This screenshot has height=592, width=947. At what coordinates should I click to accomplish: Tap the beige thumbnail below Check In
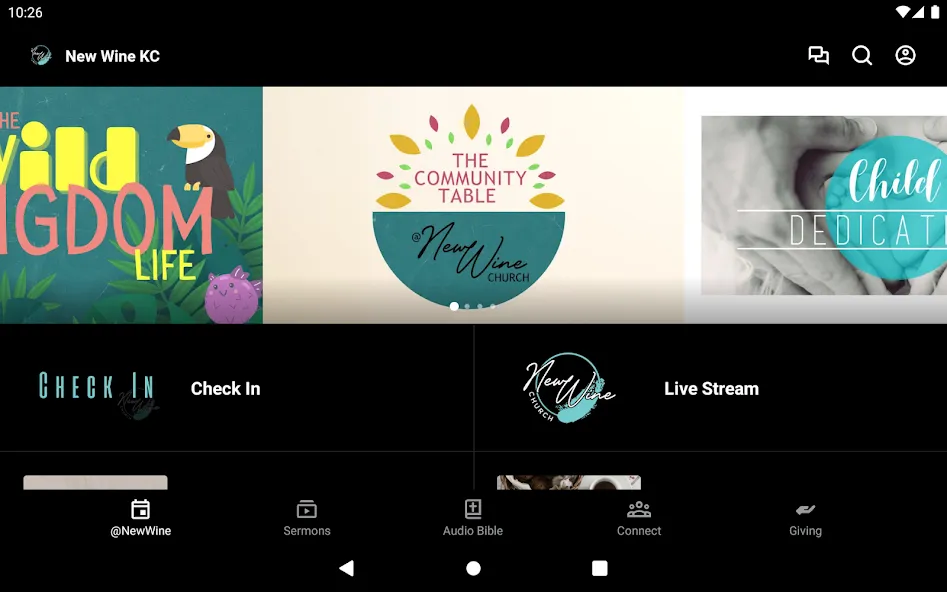pos(95,482)
